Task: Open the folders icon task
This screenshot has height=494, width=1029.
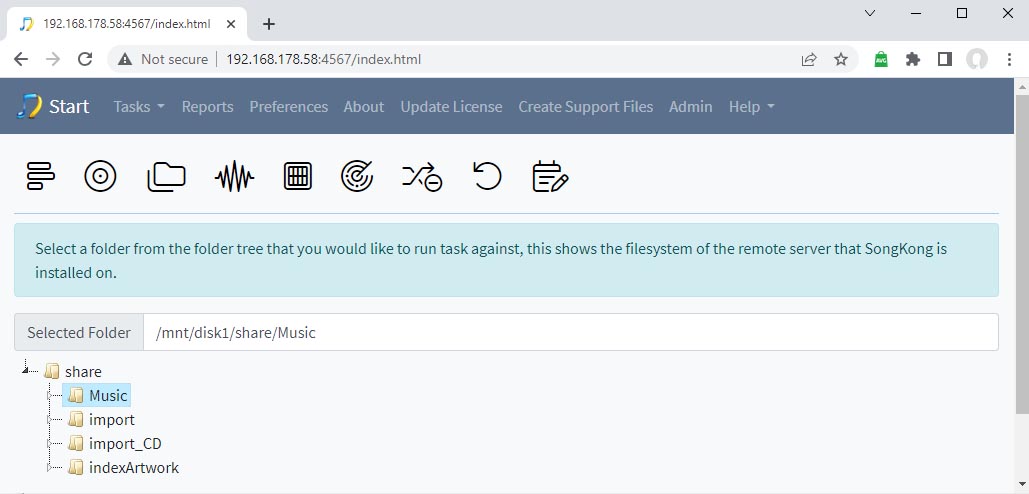Action: [x=166, y=177]
